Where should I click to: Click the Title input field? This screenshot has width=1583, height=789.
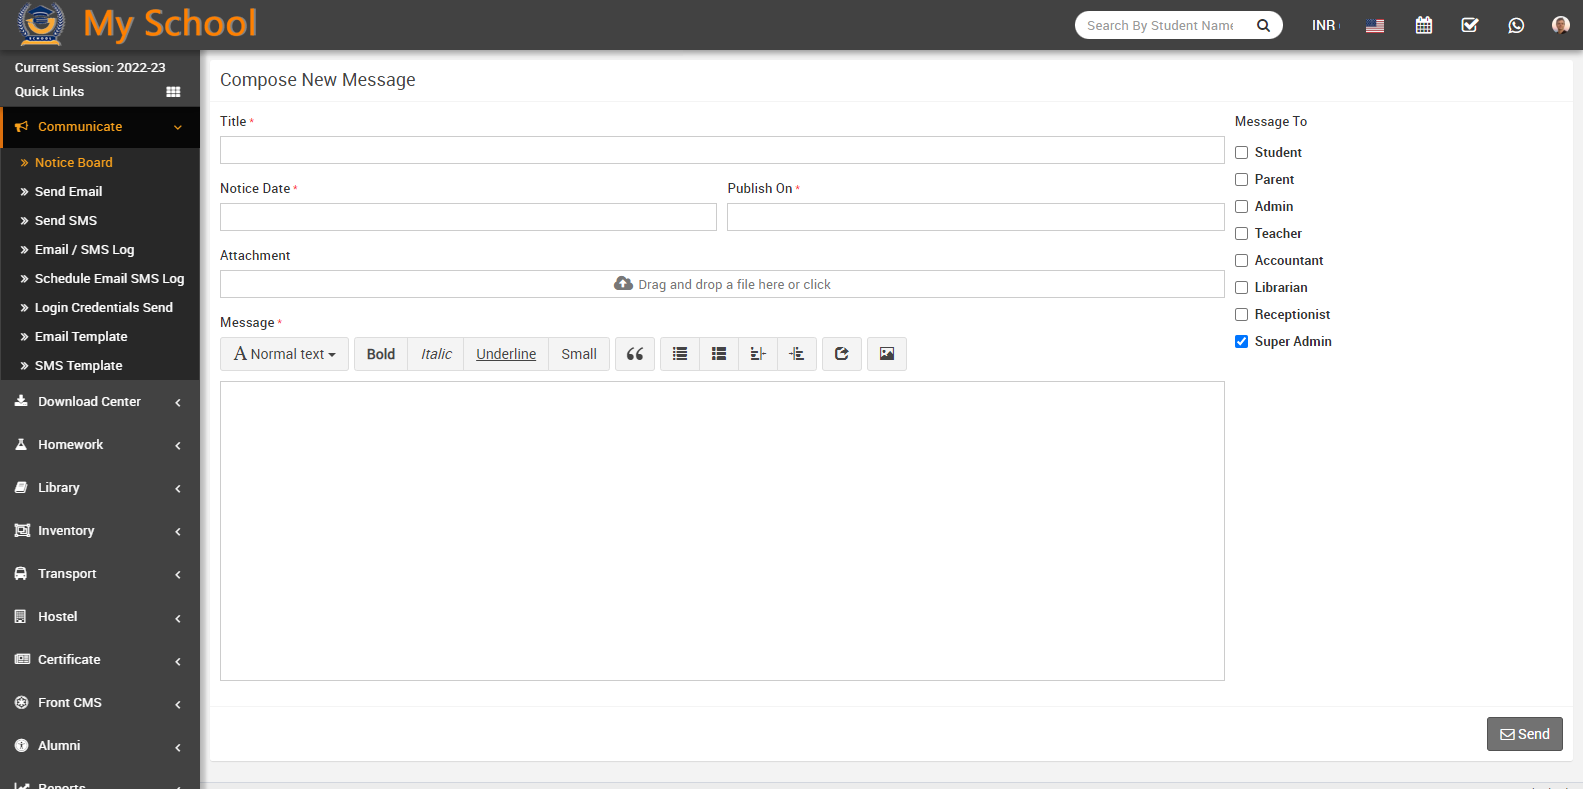tap(721, 150)
